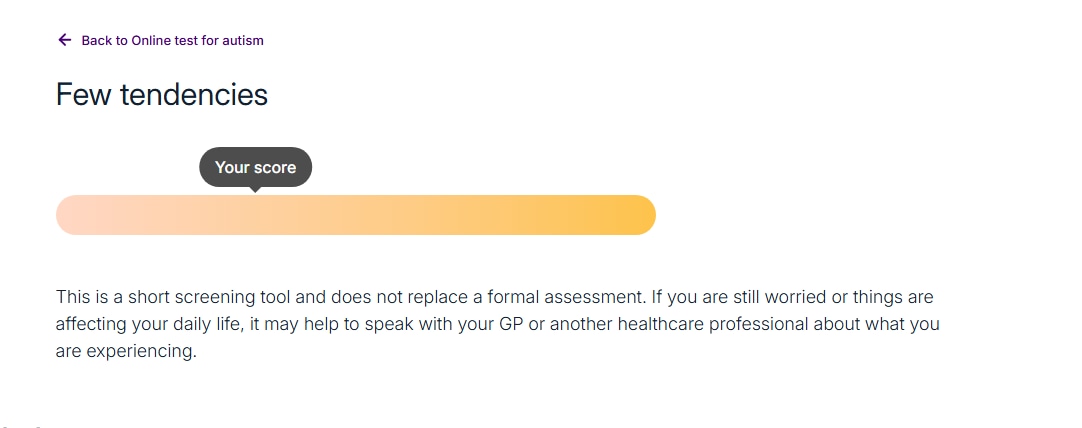
Task: Click the words 'Back to' beside the arrow
Action: click(x=104, y=41)
